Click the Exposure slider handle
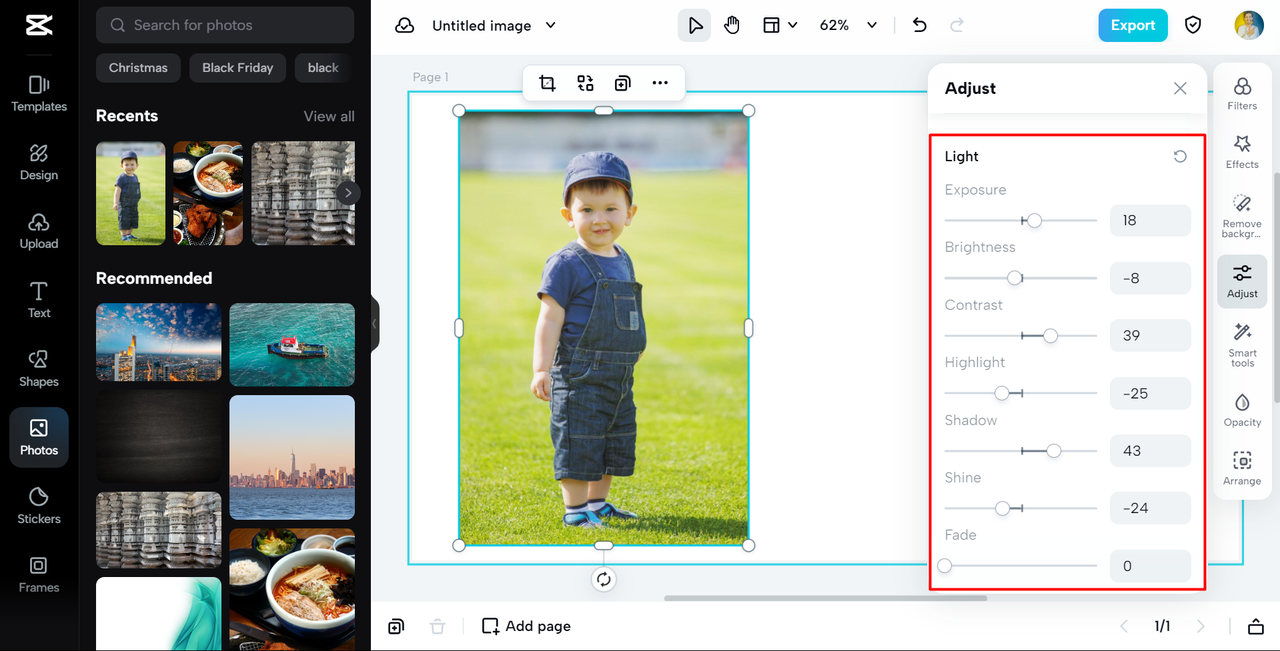 [1035, 220]
